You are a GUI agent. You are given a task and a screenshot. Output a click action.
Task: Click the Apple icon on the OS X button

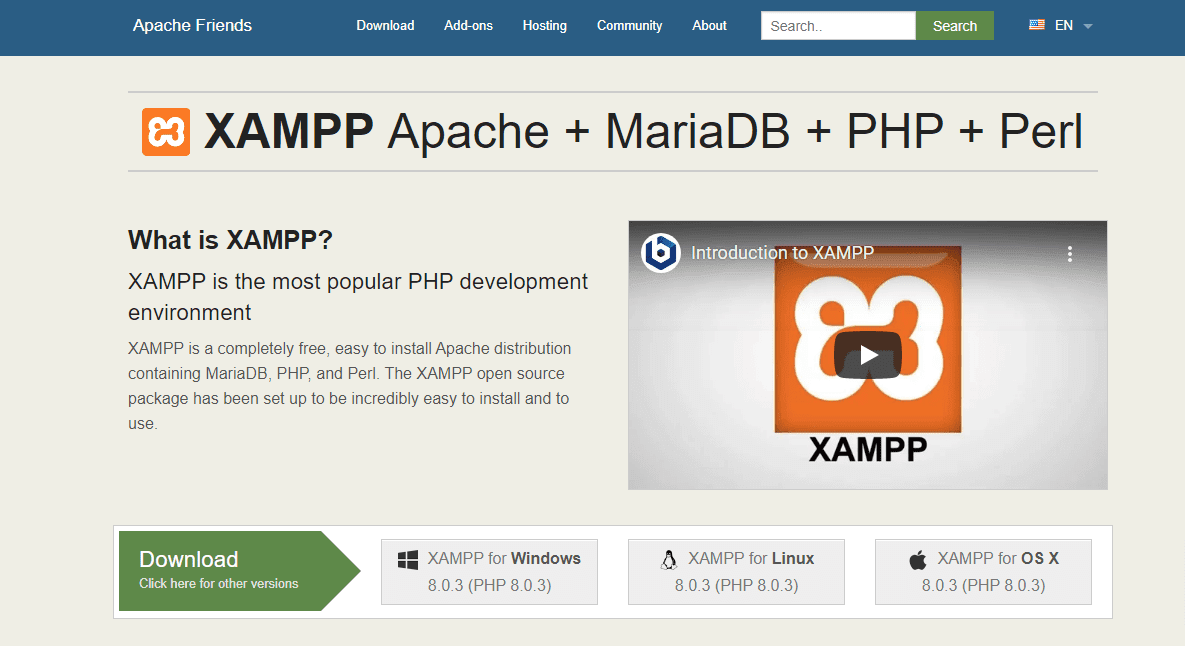(x=919, y=559)
